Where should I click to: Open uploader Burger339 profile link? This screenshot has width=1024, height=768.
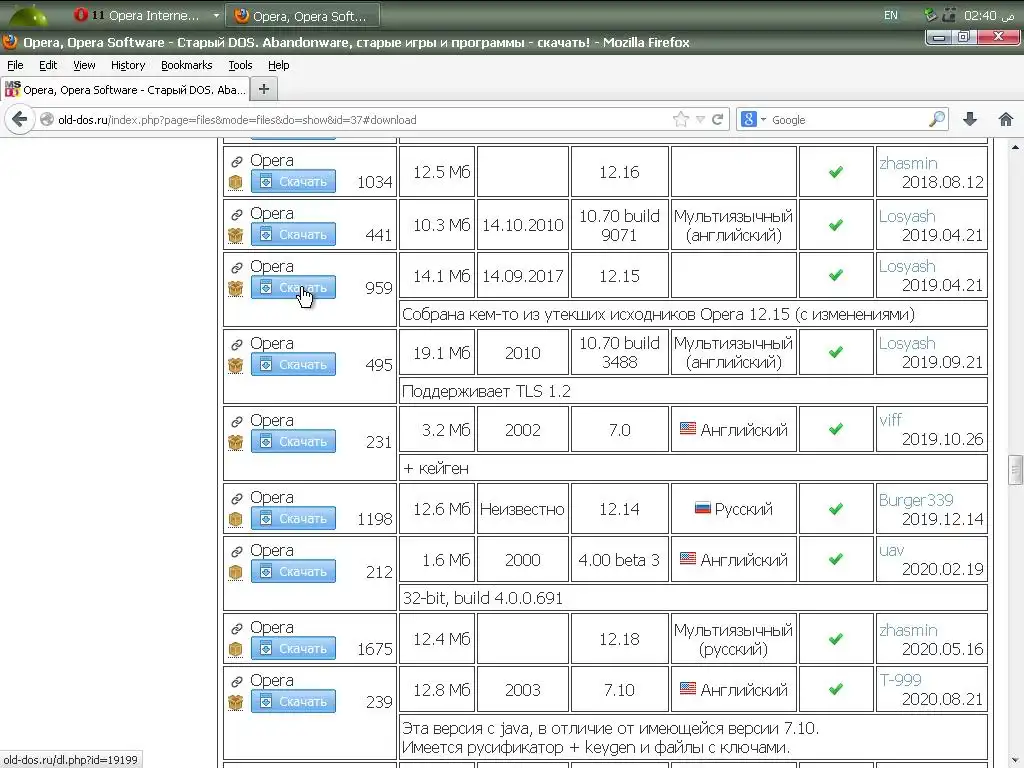(x=916, y=500)
